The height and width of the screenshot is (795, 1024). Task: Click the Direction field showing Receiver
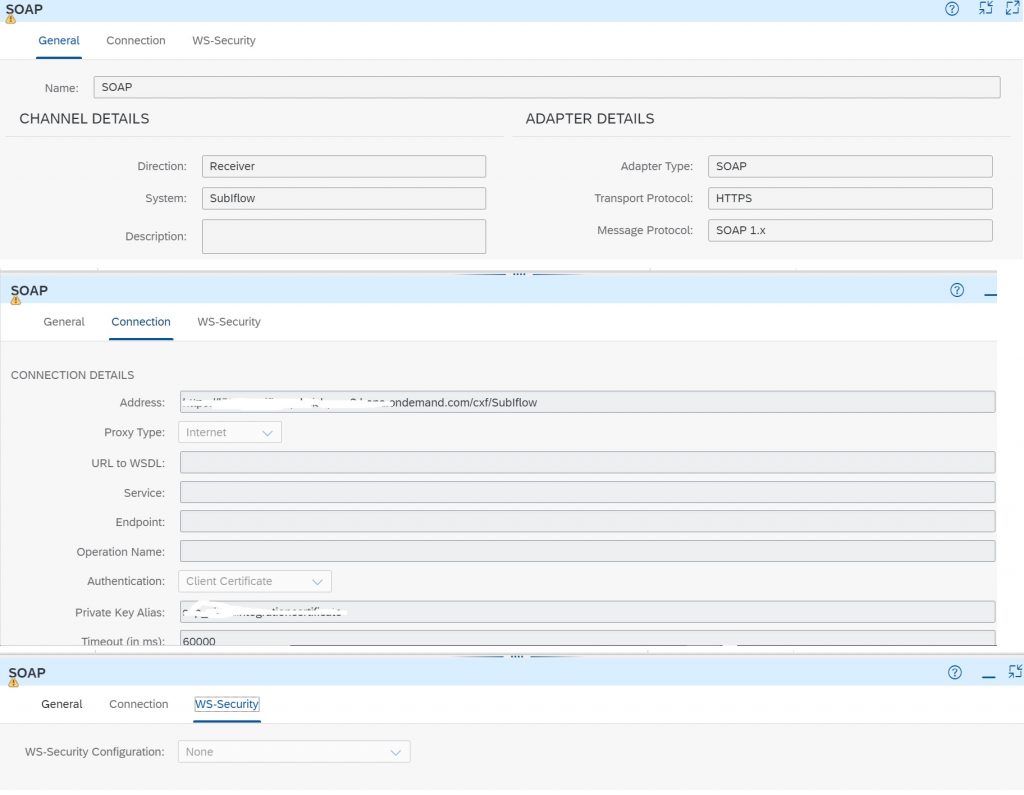pyautogui.click(x=344, y=167)
